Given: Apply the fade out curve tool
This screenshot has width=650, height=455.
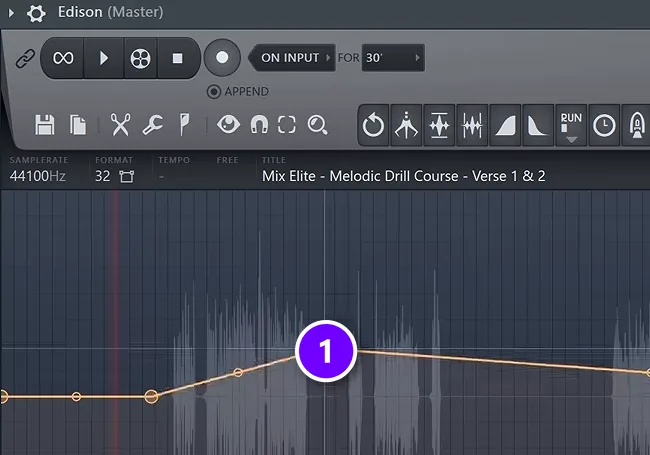Looking at the screenshot, I should 538,126.
